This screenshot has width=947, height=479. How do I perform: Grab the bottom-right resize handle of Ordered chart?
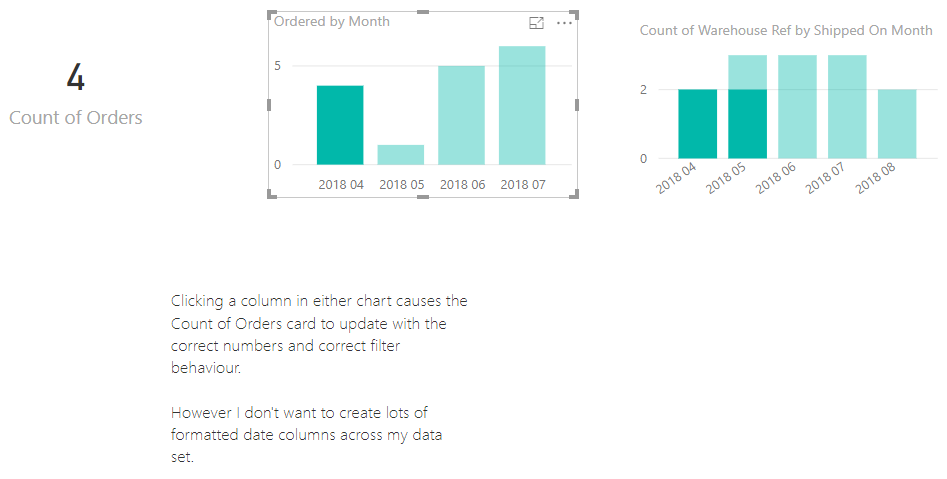pos(575,196)
